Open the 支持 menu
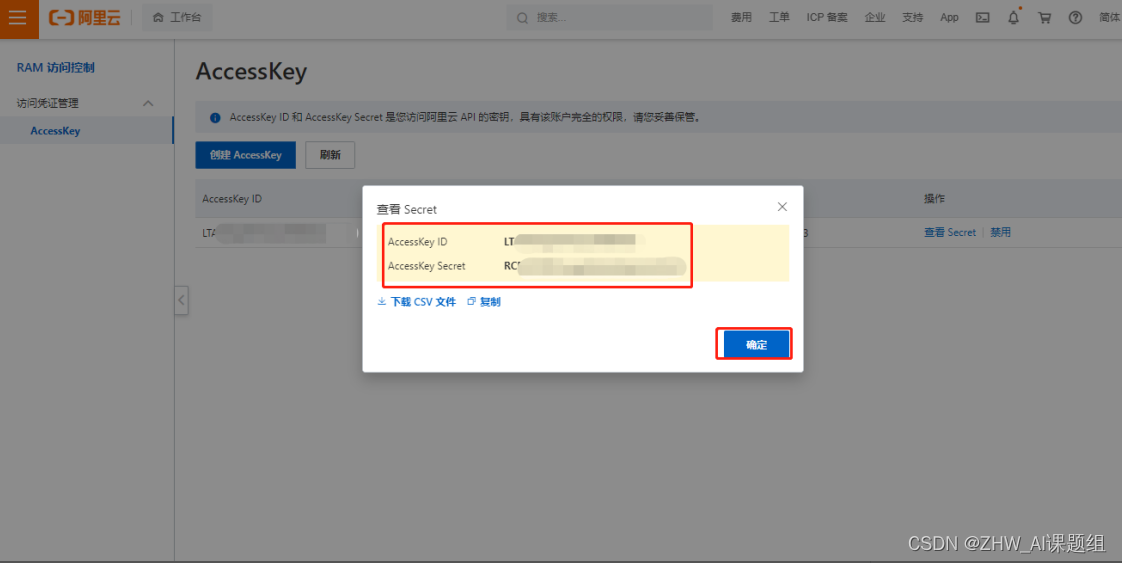The width and height of the screenshot is (1122, 563). pos(912,18)
